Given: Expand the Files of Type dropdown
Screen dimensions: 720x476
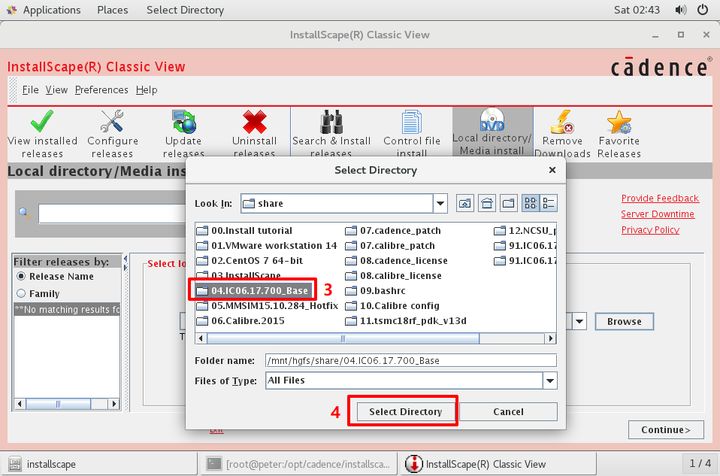Looking at the screenshot, I should [550, 381].
